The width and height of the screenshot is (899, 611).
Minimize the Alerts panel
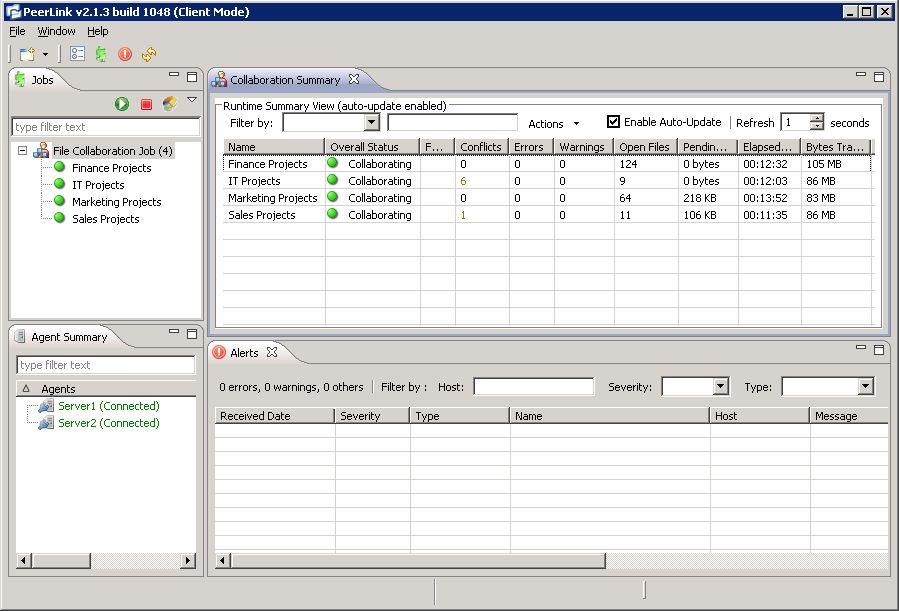[x=861, y=347]
